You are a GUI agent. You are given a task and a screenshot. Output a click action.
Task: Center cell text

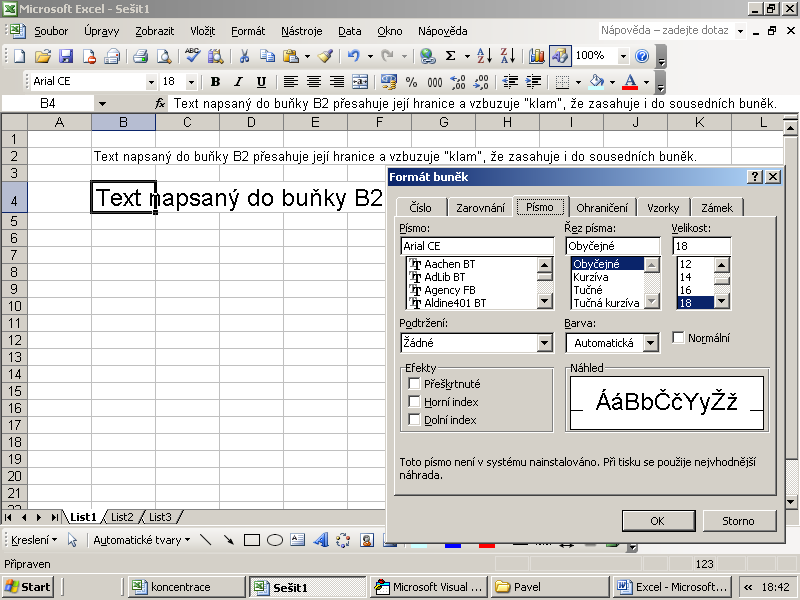point(314,82)
